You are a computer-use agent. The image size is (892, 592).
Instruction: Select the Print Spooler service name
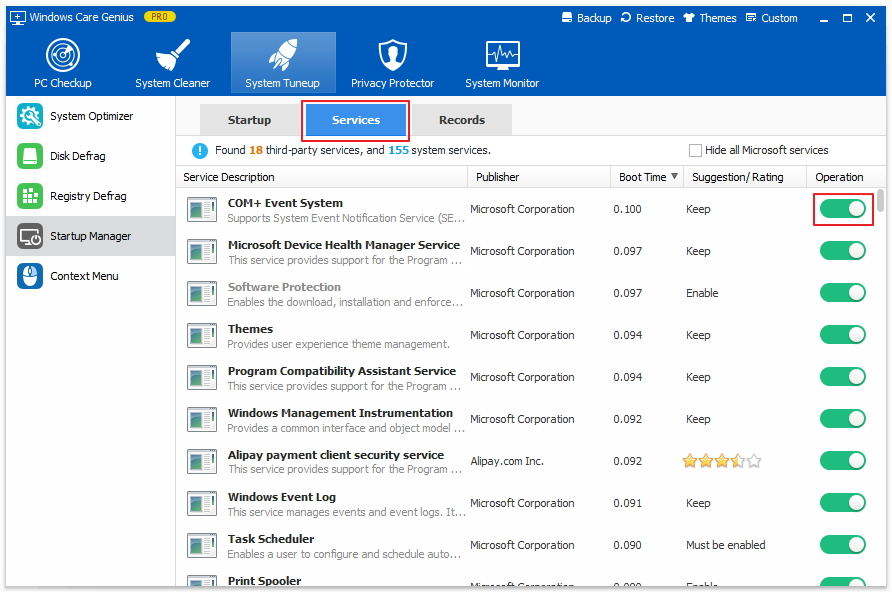(265, 581)
